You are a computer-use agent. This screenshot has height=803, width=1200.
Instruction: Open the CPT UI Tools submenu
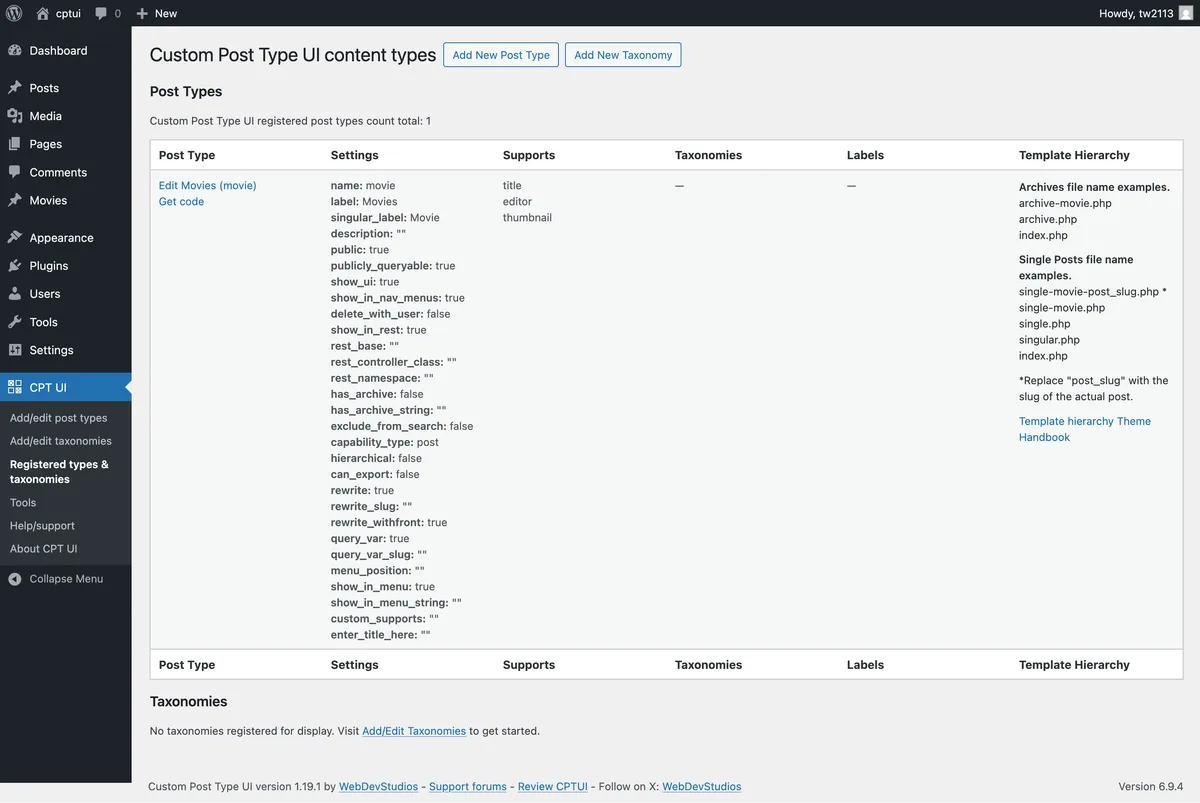(23, 503)
